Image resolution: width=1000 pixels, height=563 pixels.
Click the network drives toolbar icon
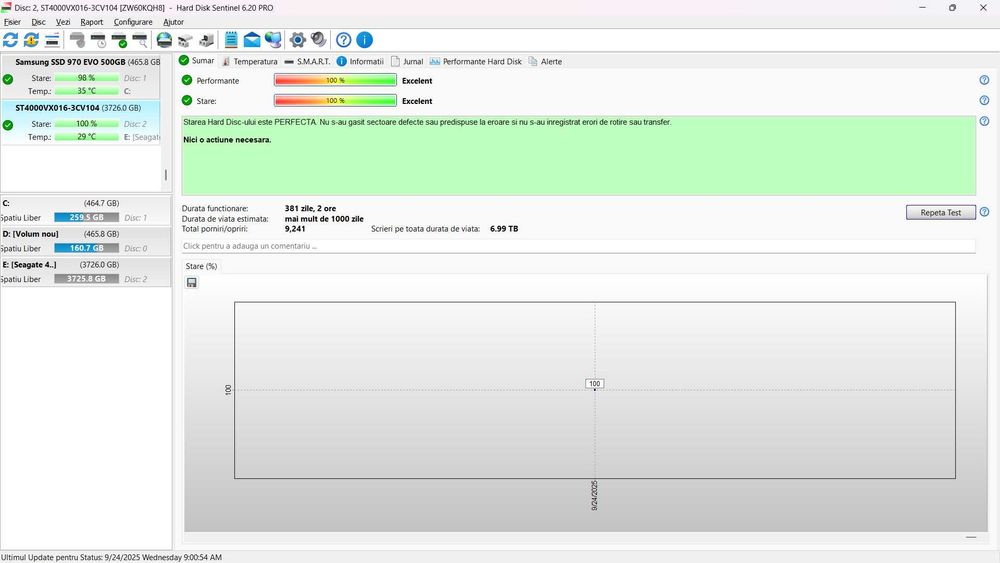[x=185, y=40]
